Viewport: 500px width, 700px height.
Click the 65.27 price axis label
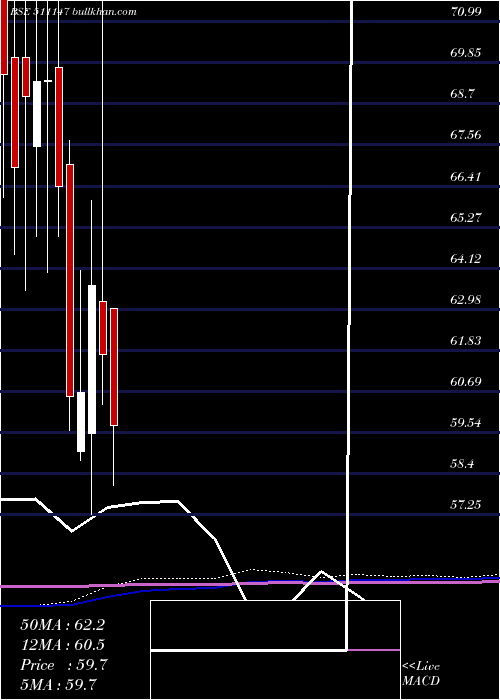point(466,218)
